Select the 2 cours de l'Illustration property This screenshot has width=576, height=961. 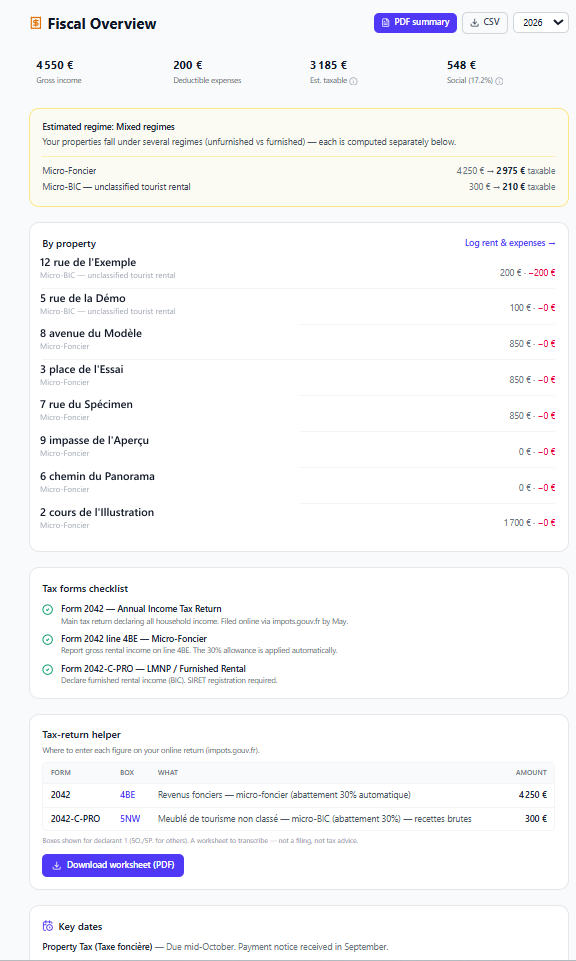point(298,520)
